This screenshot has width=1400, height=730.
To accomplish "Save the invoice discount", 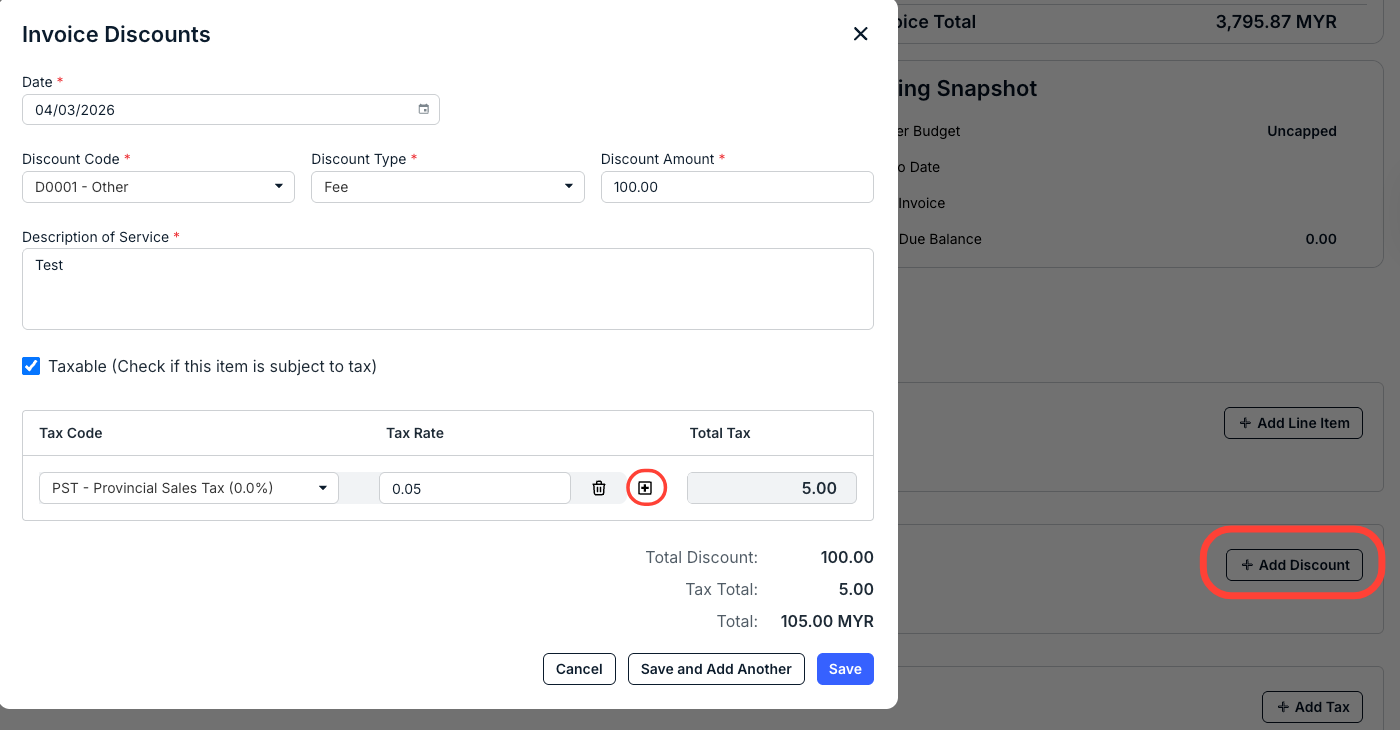I will 845,669.
